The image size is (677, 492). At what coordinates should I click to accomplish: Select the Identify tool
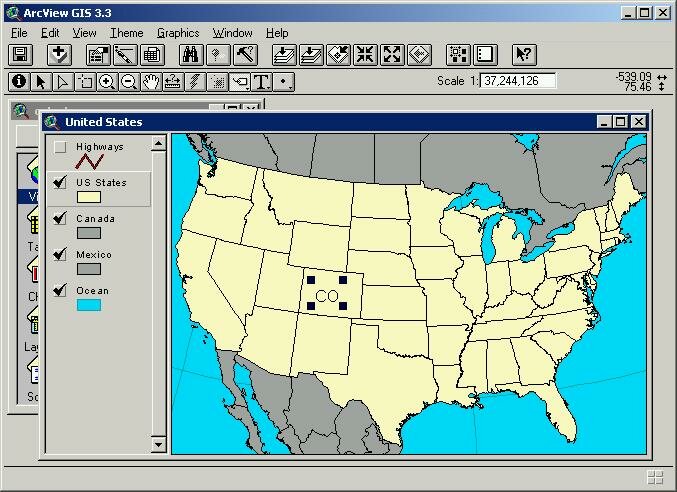coord(19,82)
